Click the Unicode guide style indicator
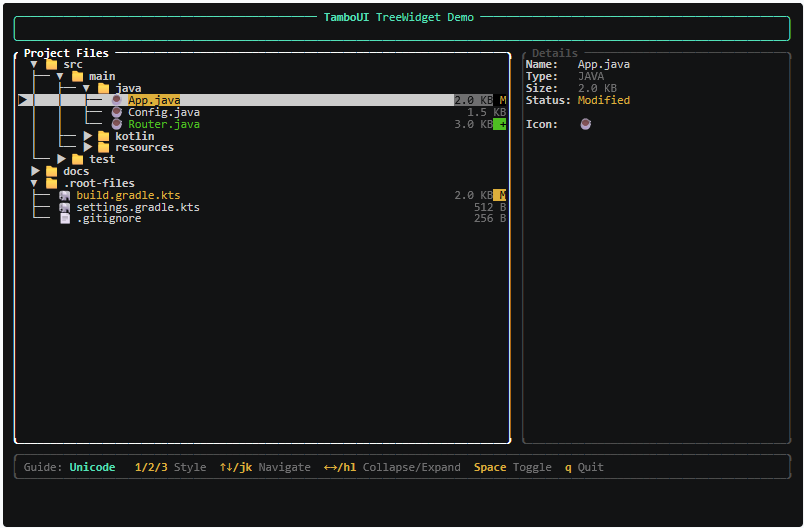 coord(92,467)
